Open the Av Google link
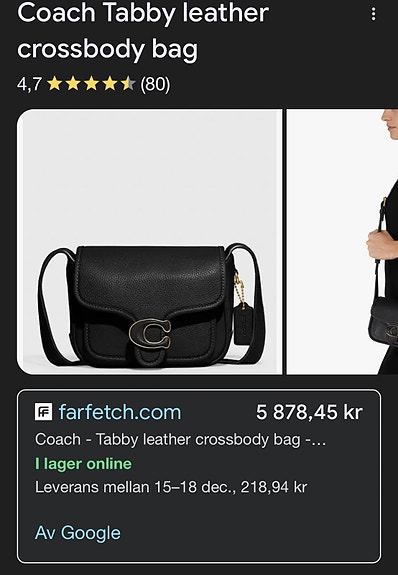 [78, 532]
